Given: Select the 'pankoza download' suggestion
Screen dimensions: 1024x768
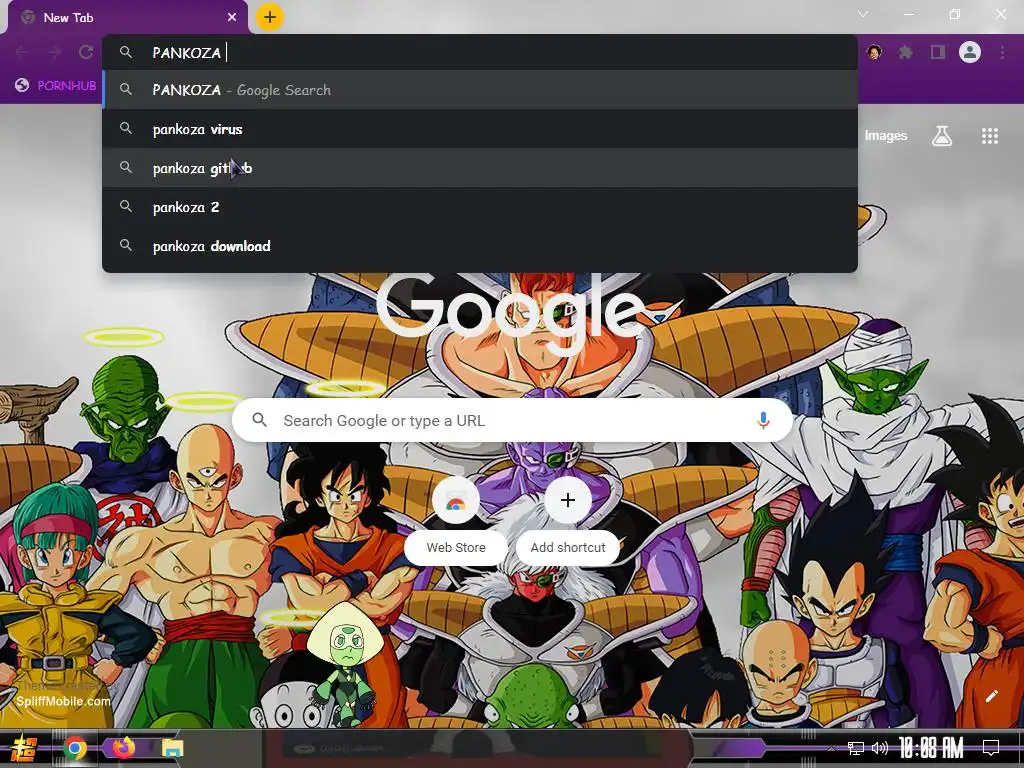Looking at the screenshot, I should (480, 246).
